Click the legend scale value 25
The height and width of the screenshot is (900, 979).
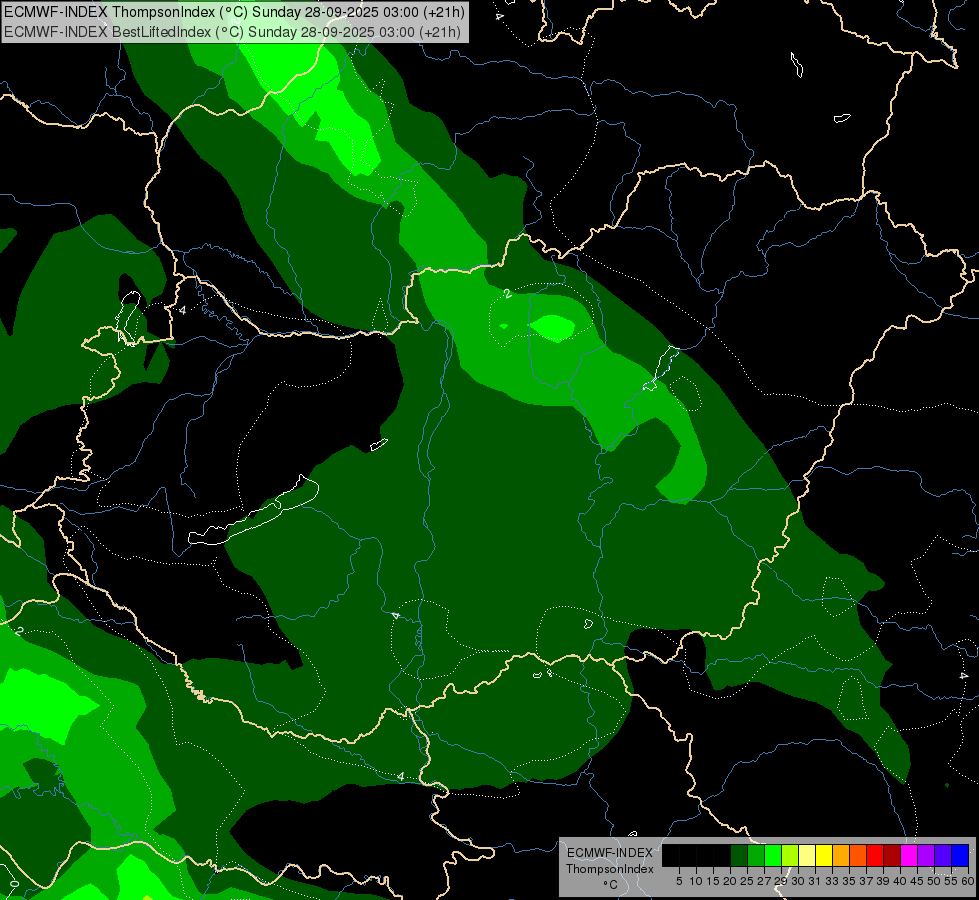click(747, 881)
